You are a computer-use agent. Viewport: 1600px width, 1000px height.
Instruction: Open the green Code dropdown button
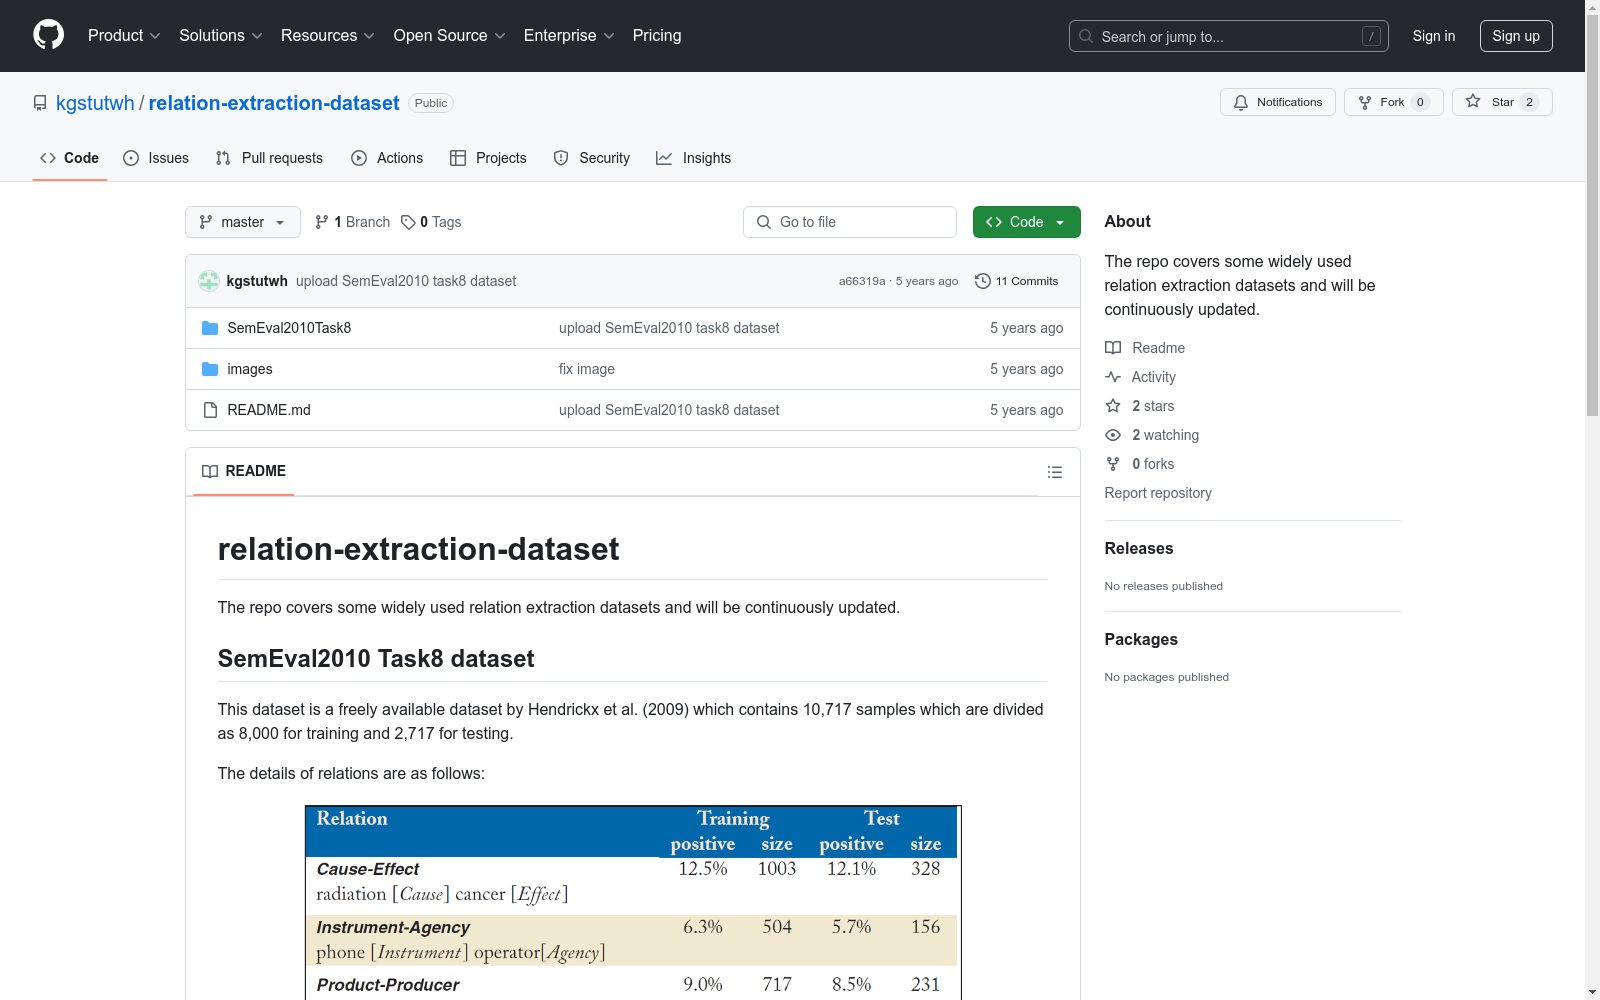pyautogui.click(x=1027, y=222)
